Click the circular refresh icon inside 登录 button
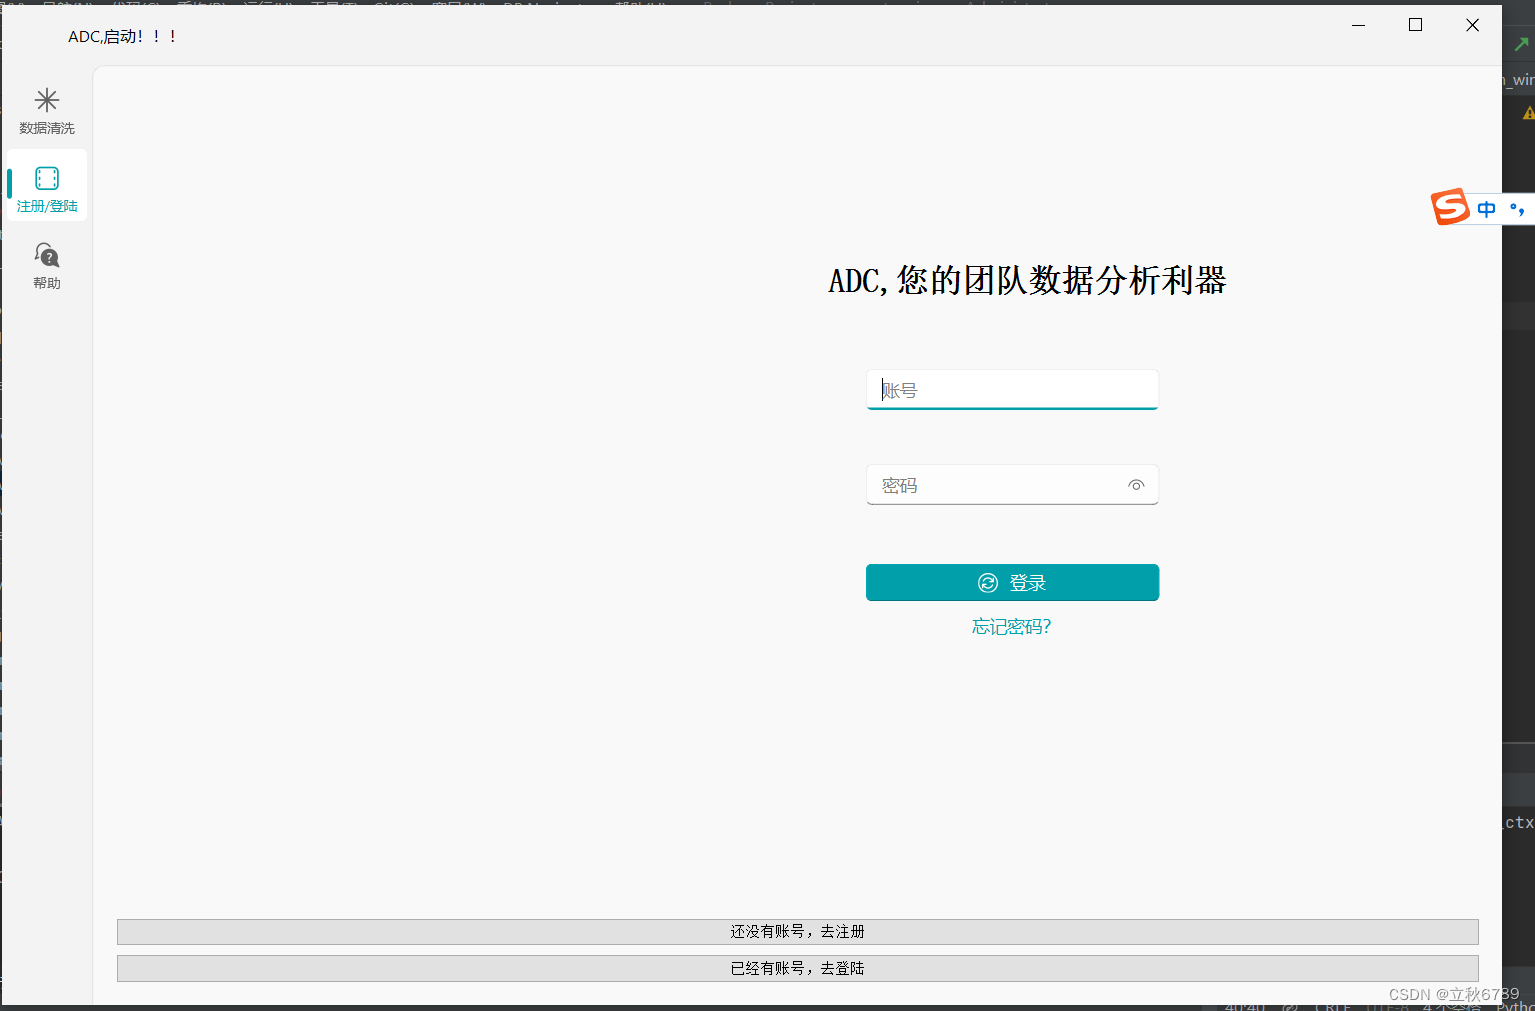Image resolution: width=1535 pixels, height=1011 pixels. click(x=987, y=582)
